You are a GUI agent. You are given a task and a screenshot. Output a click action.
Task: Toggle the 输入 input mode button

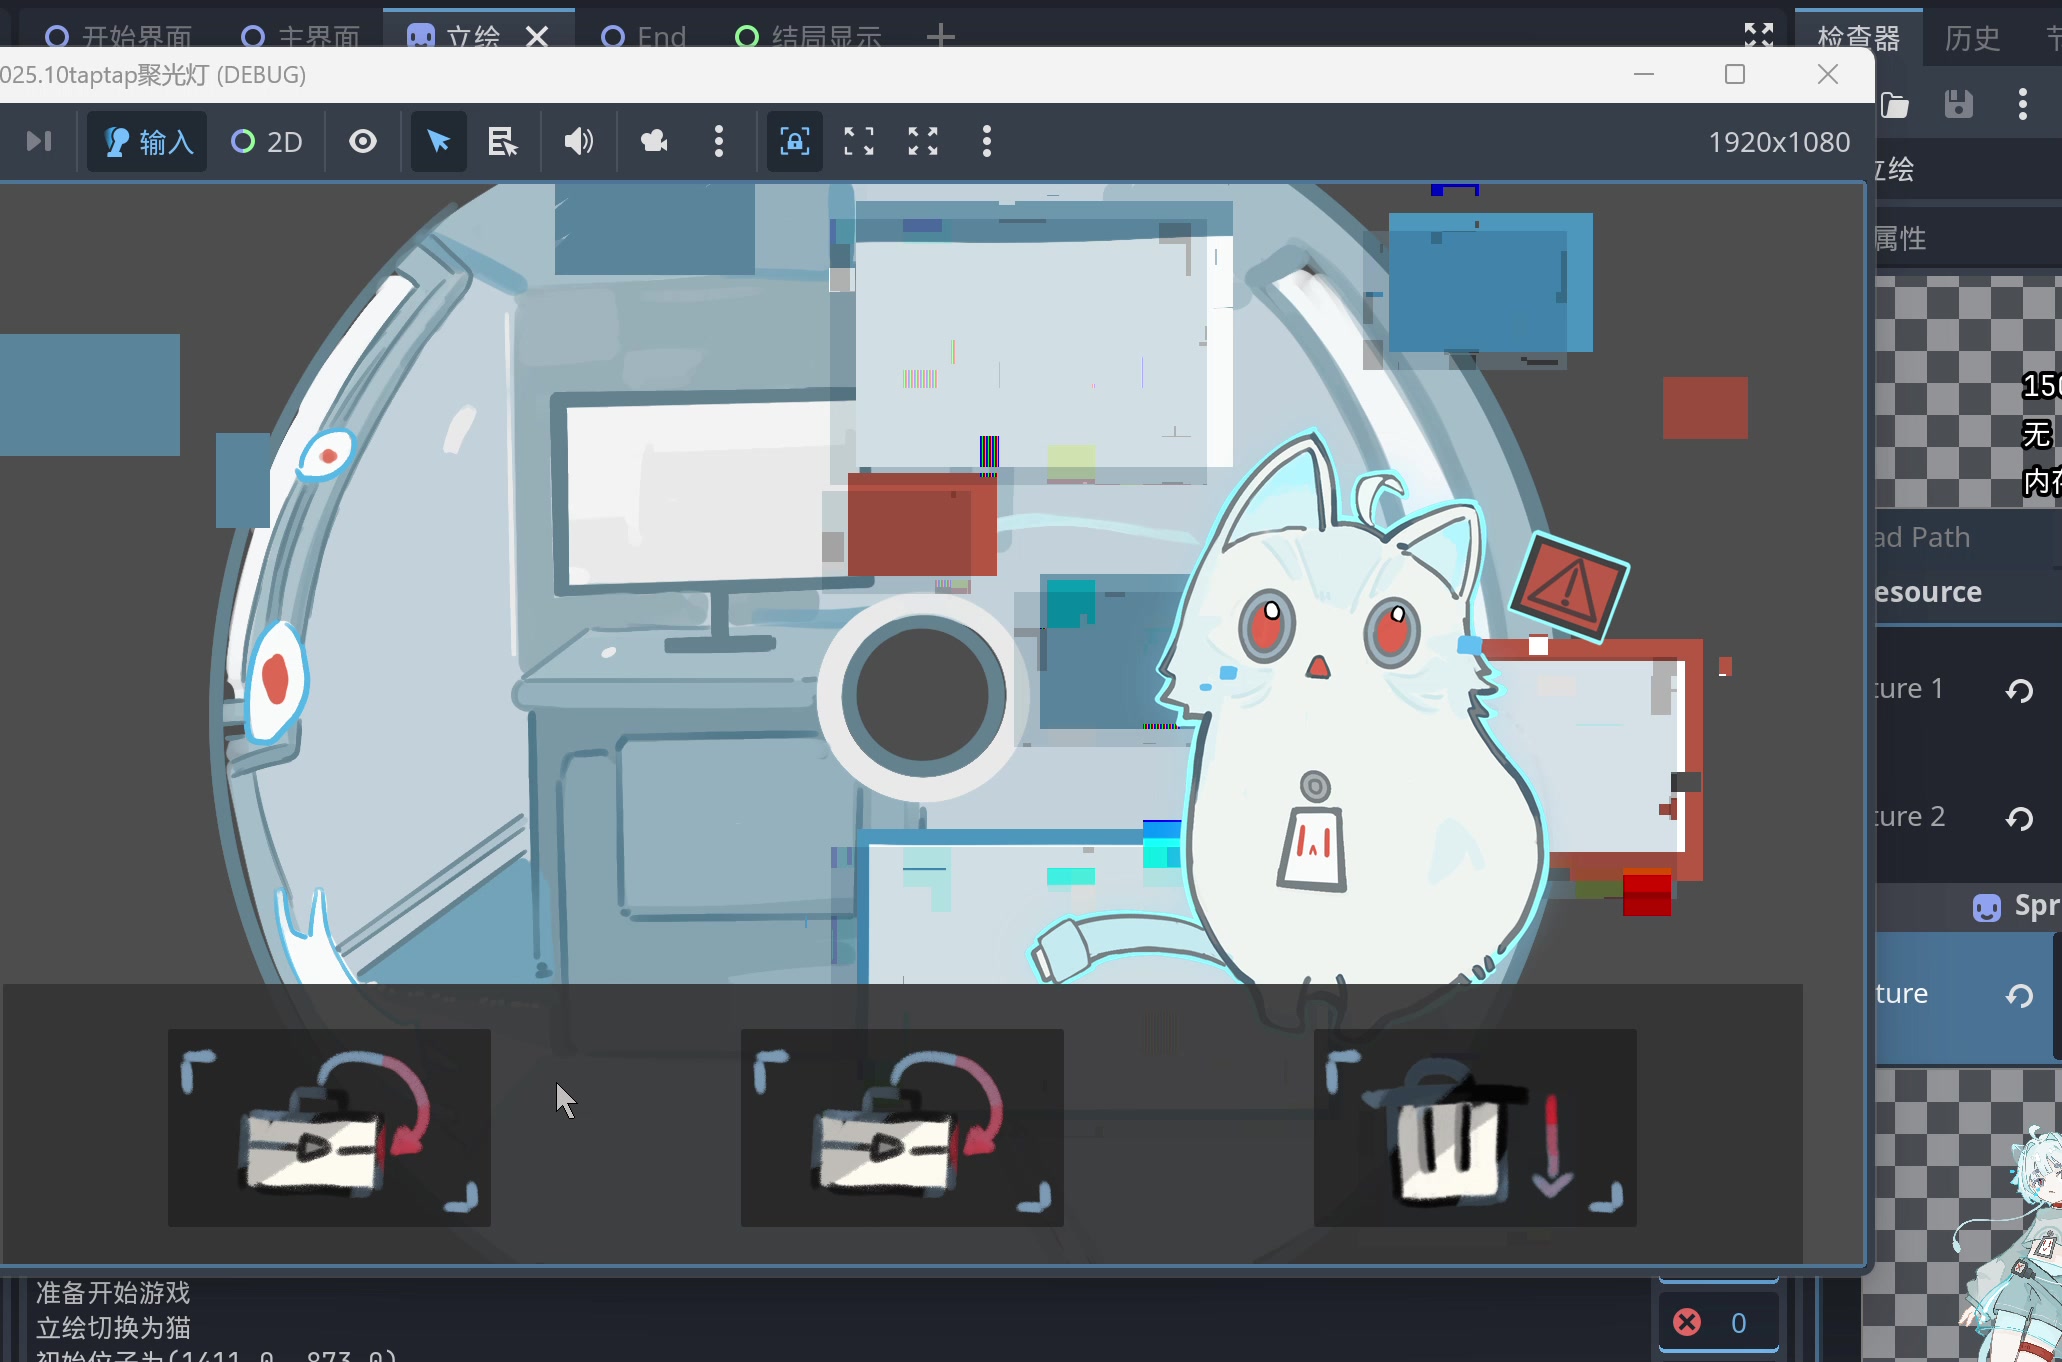(x=147, y=142)
